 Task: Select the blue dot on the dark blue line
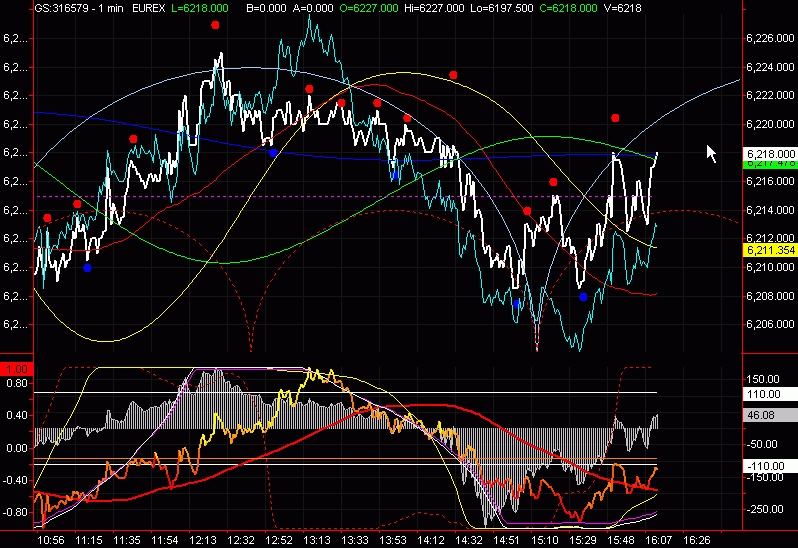click(x=273, y=153)
